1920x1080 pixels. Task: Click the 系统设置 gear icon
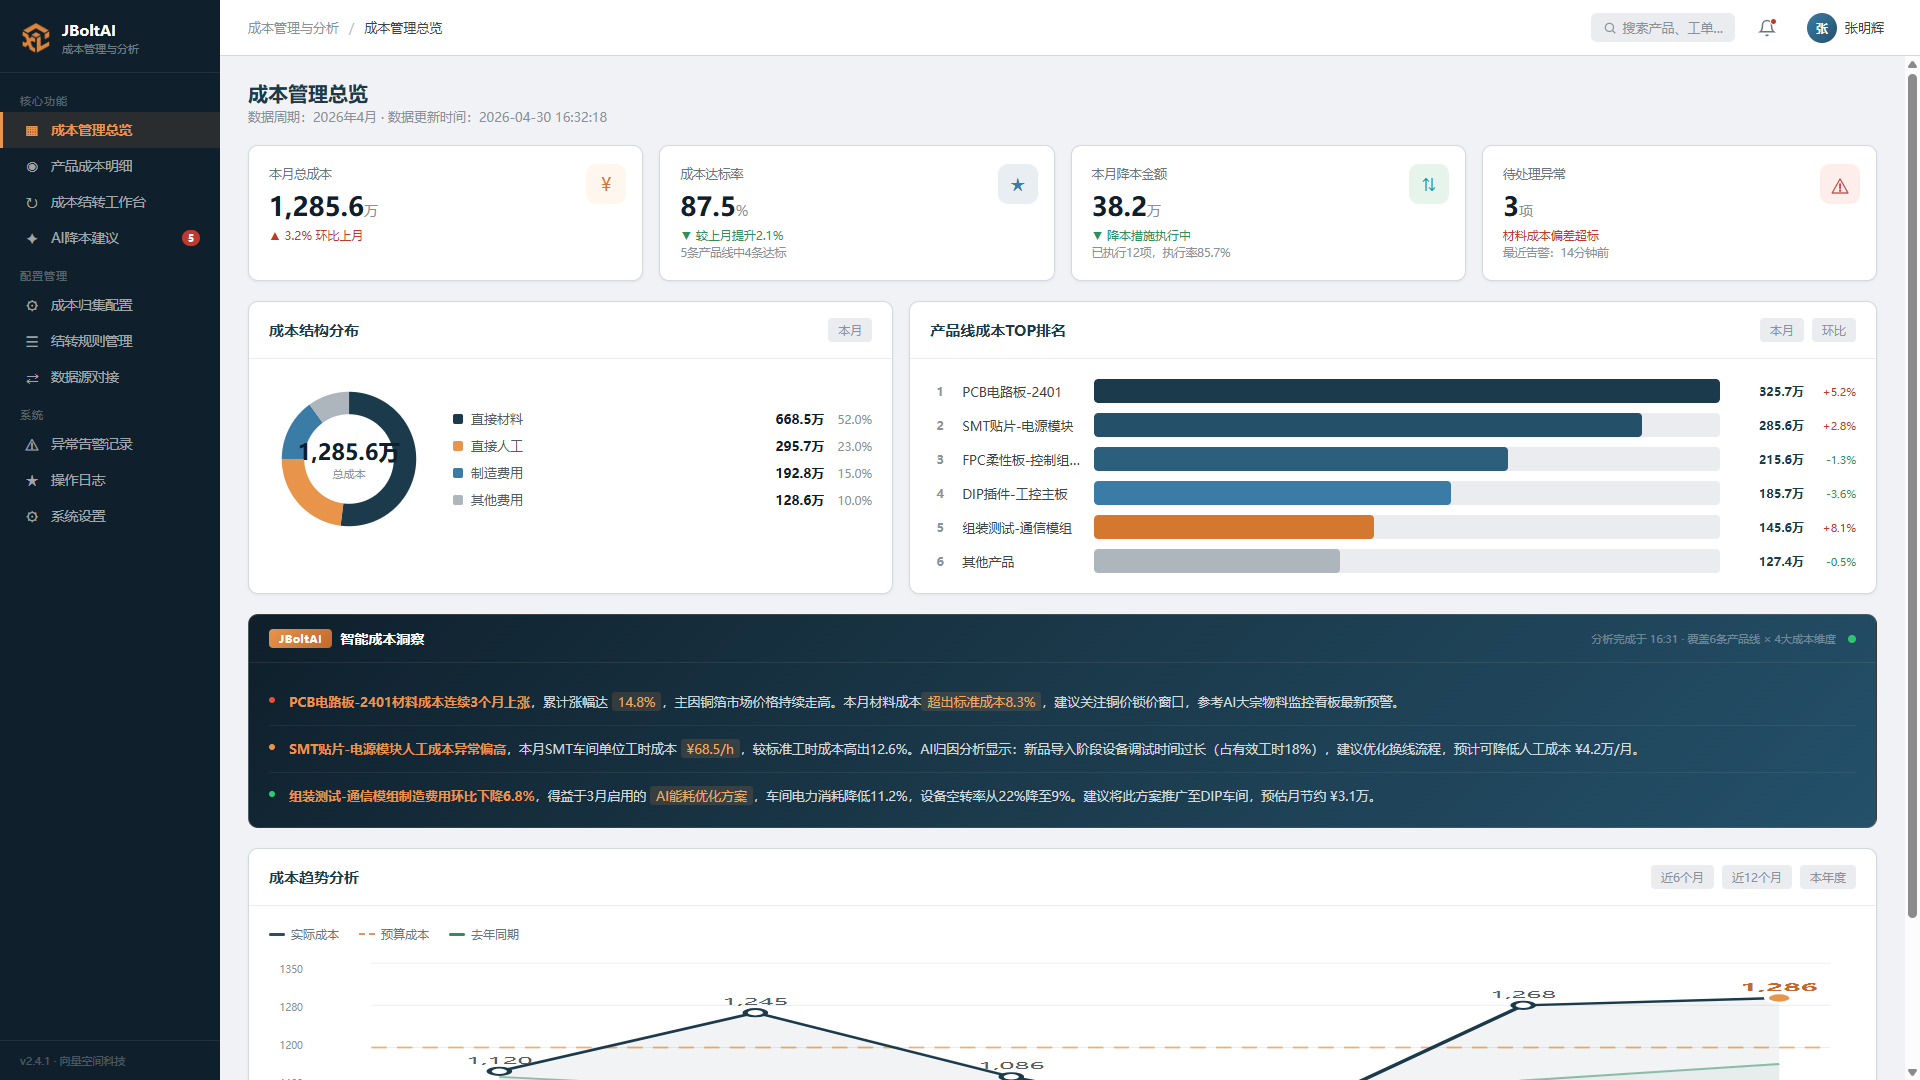[32, 517]
